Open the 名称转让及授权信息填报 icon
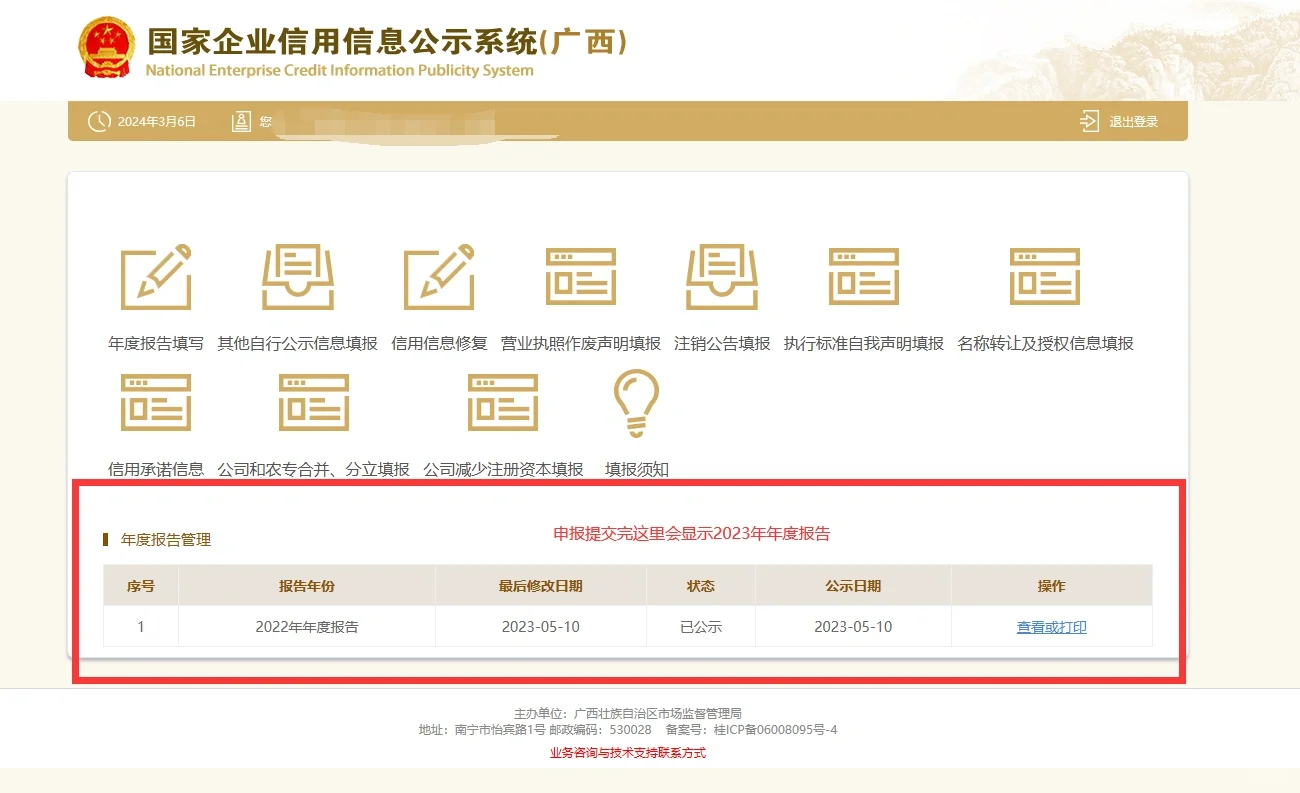Viewport: 1300px width, 793px height. (x=1045, y=276)
